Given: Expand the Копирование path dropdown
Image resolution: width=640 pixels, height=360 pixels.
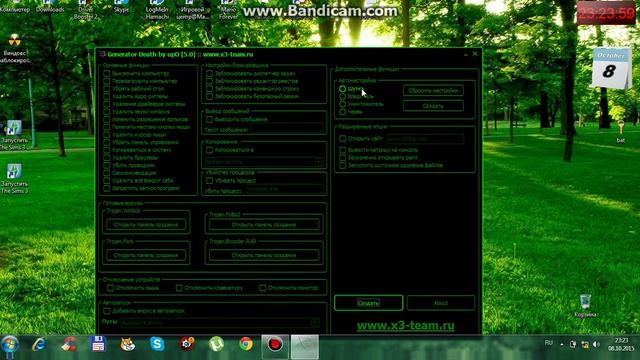Looking at the screenshot, I should click(x=319, y=162).
